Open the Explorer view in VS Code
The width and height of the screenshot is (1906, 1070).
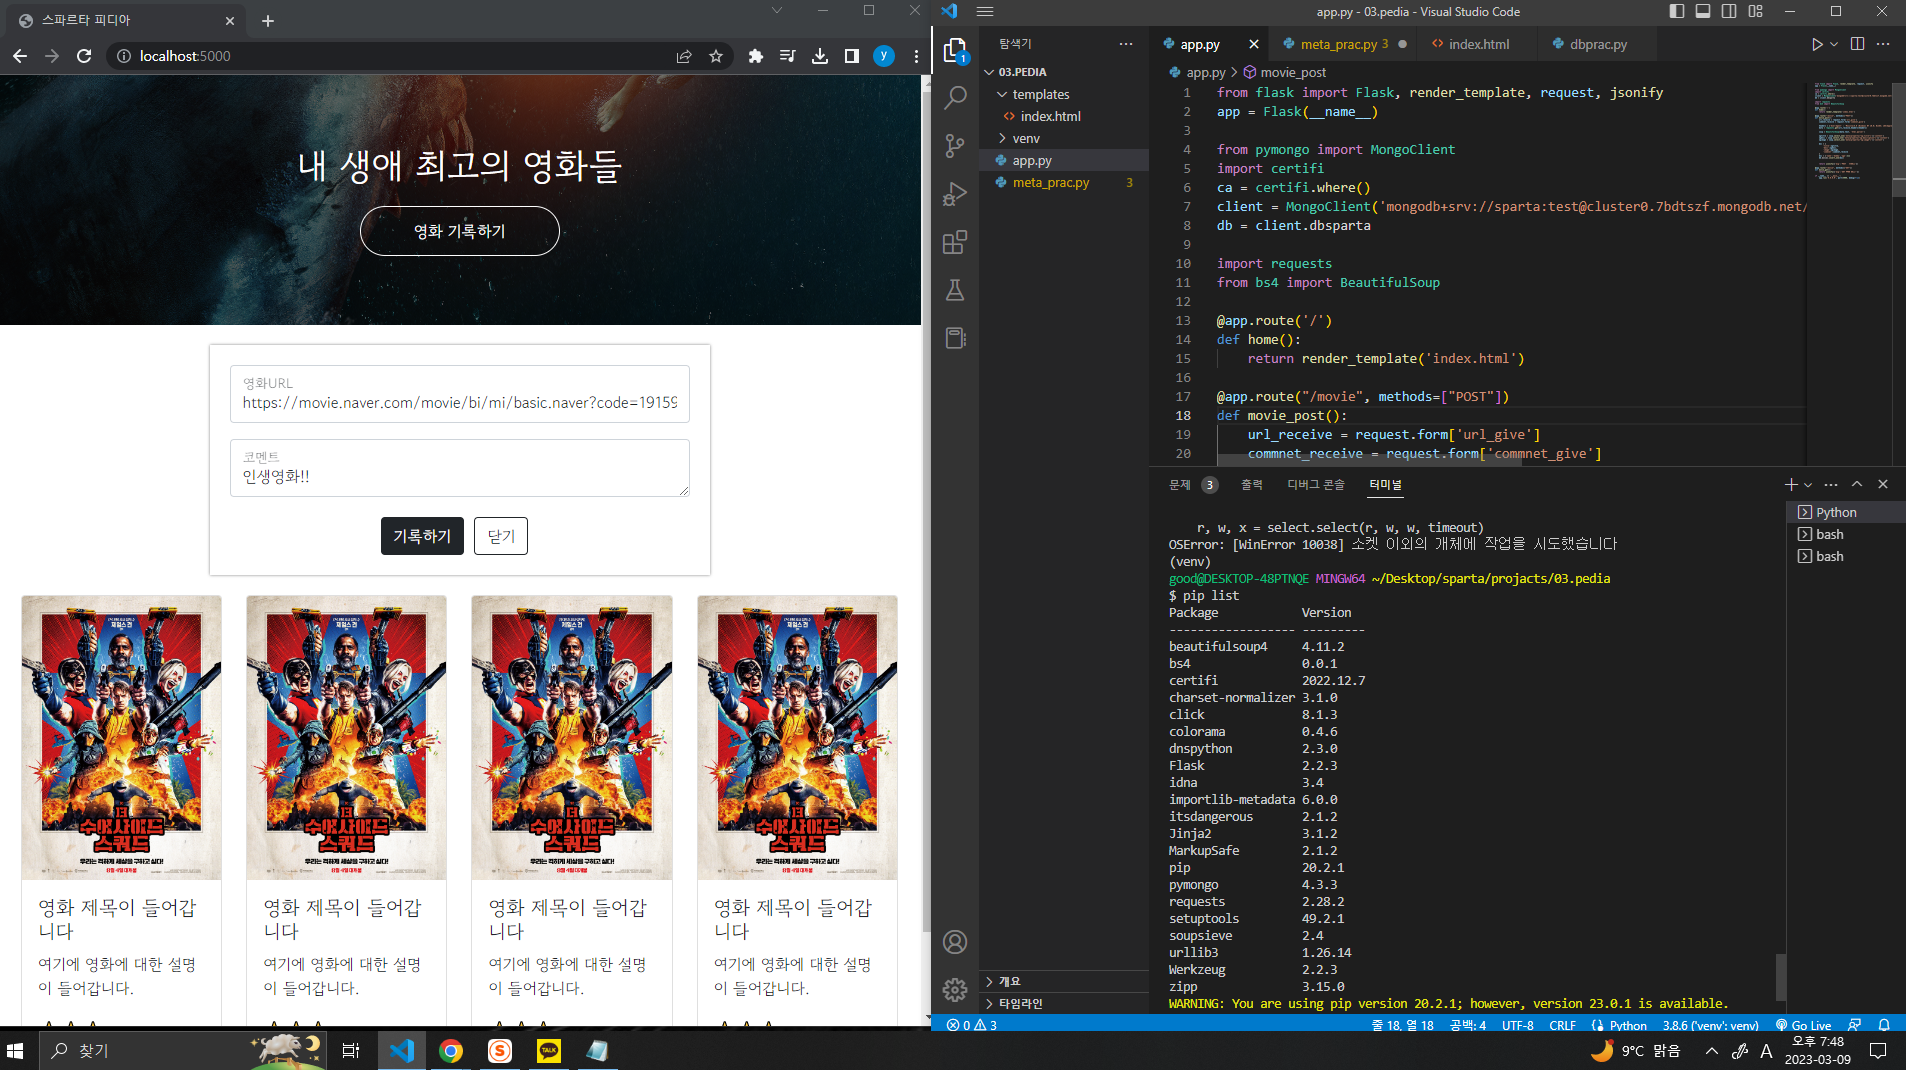(955, 50)
